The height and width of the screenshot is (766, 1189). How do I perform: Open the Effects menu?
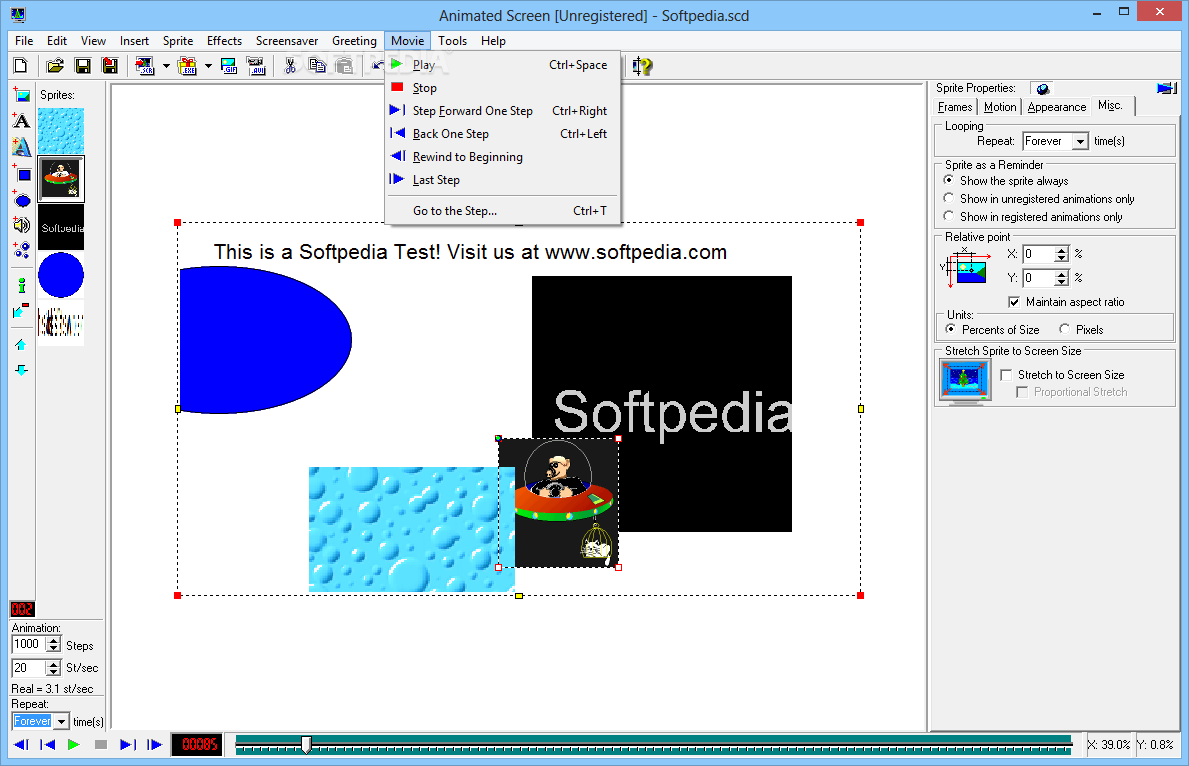(x=224, y=41)
